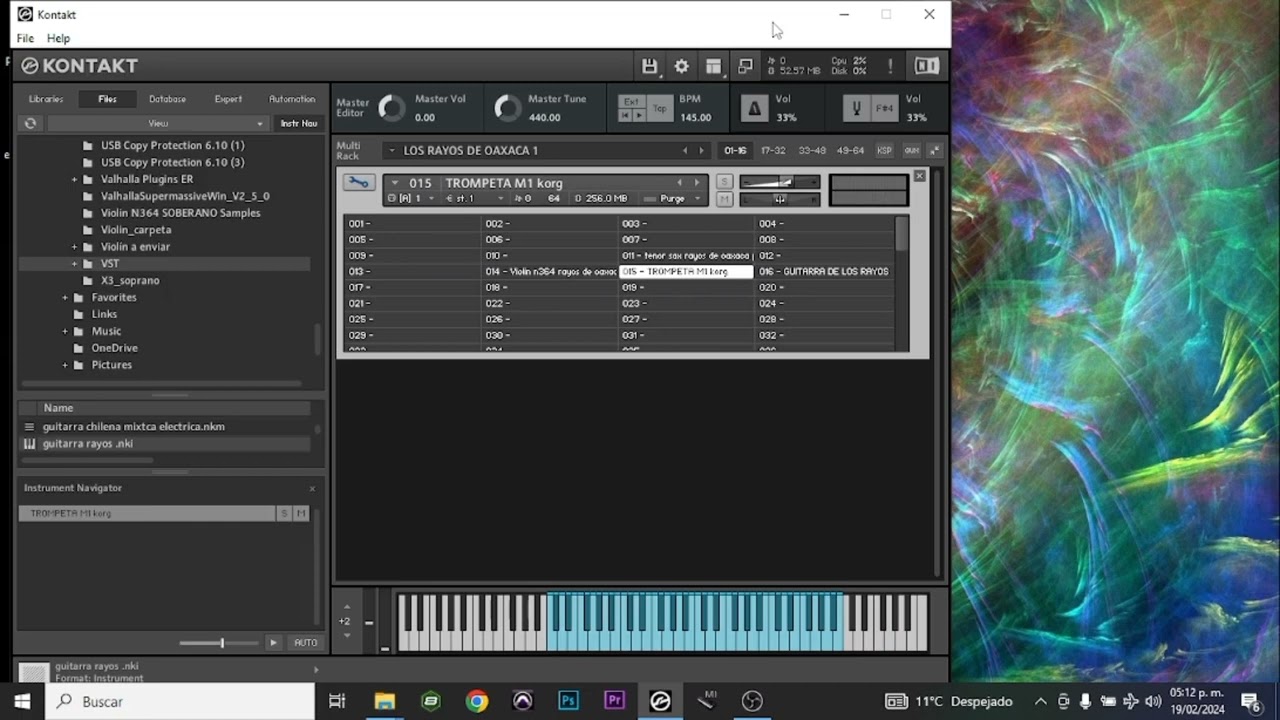This screenshot has width=1280, height=720.
Task: Open the notification center icon
Action: pyautogui.click(x=1250, y=701)
